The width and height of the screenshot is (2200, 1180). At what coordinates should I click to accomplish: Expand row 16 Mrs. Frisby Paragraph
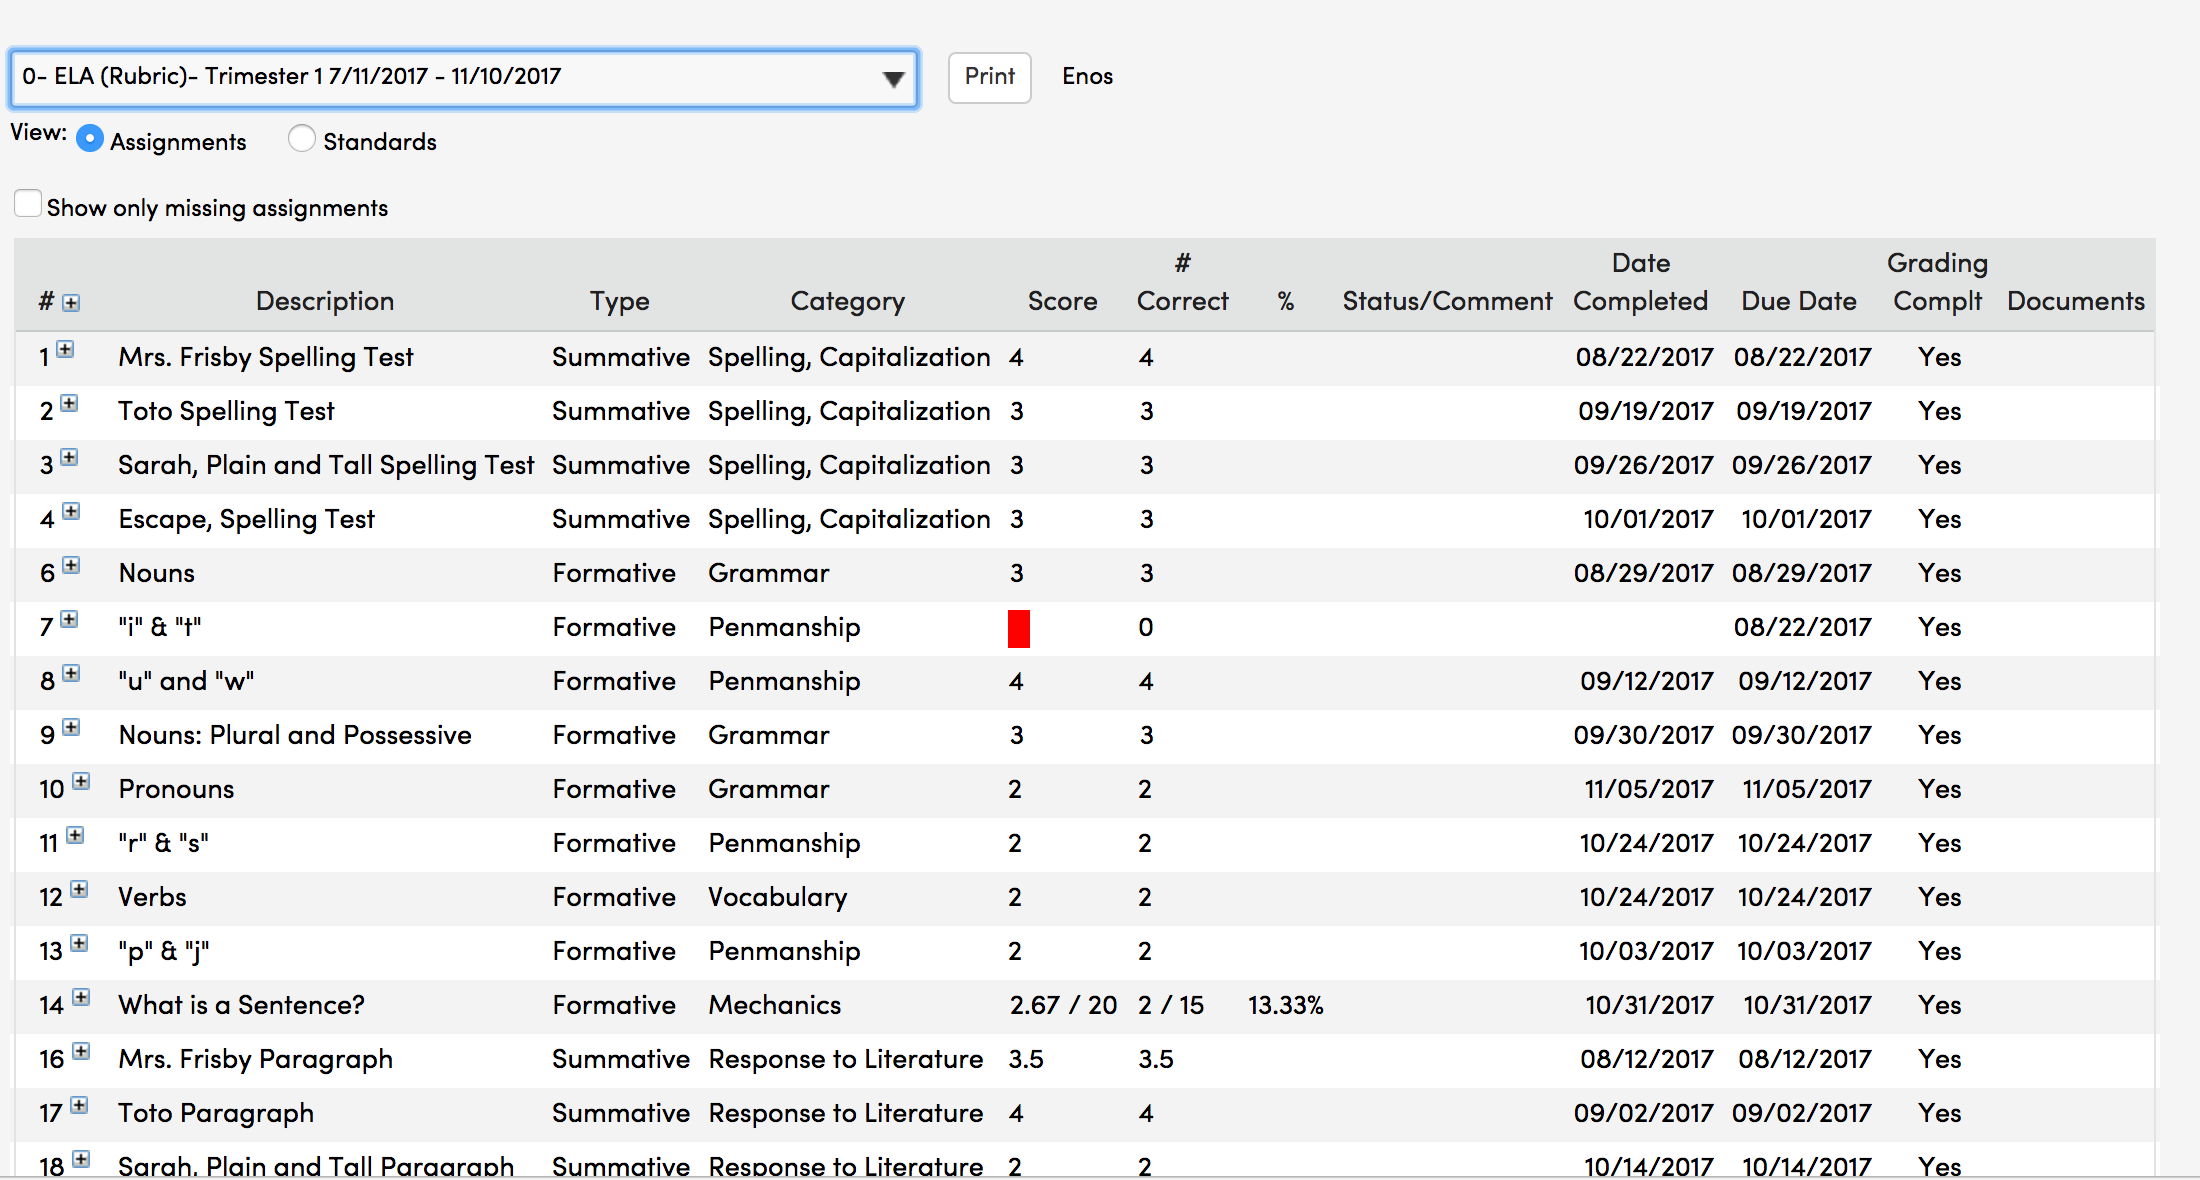pos(81,1051)
